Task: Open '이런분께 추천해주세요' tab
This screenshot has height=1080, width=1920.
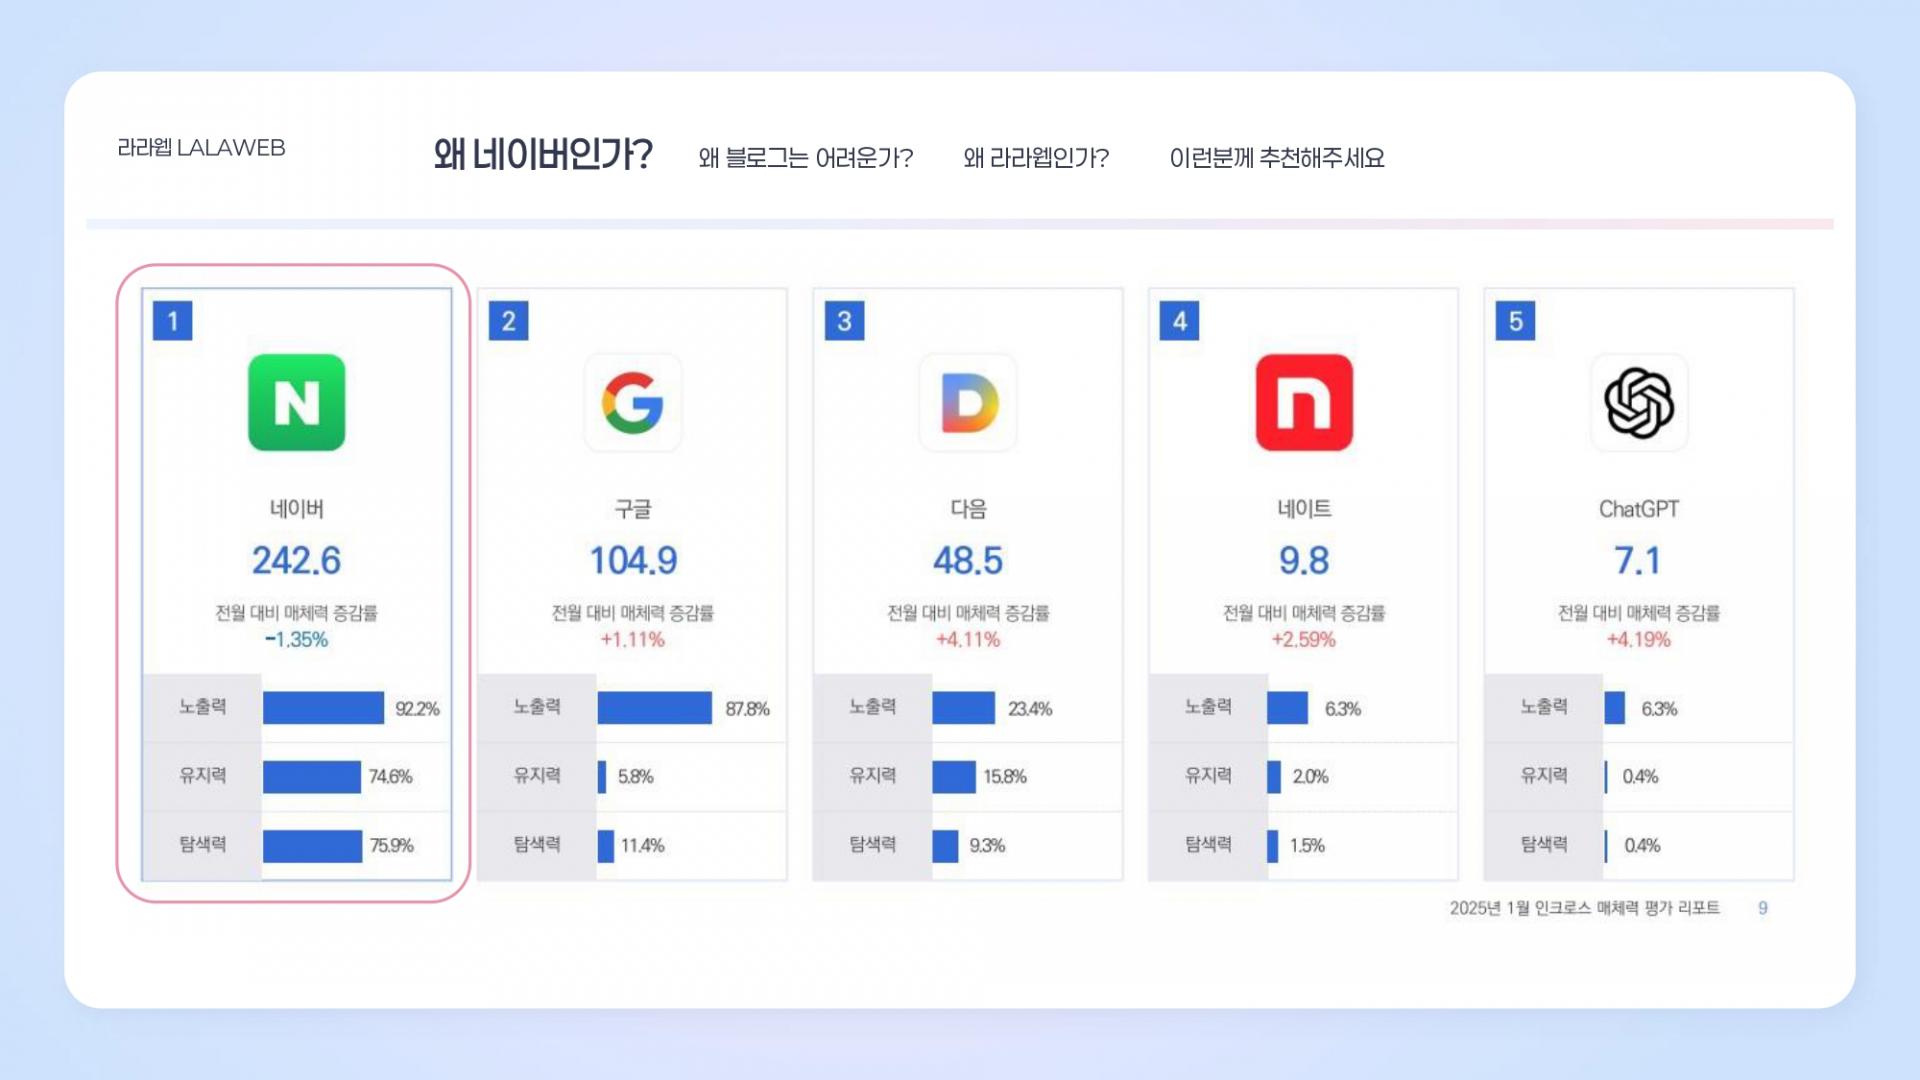Action: (x=1277, y=158)
